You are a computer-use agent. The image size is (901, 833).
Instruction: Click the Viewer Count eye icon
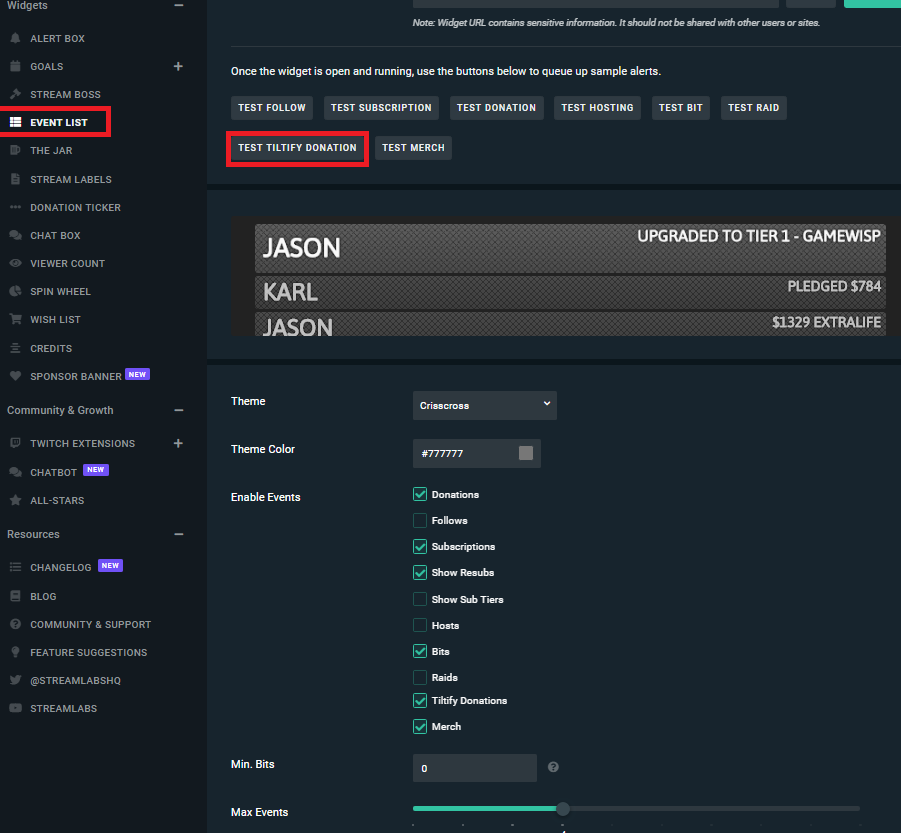15,263
